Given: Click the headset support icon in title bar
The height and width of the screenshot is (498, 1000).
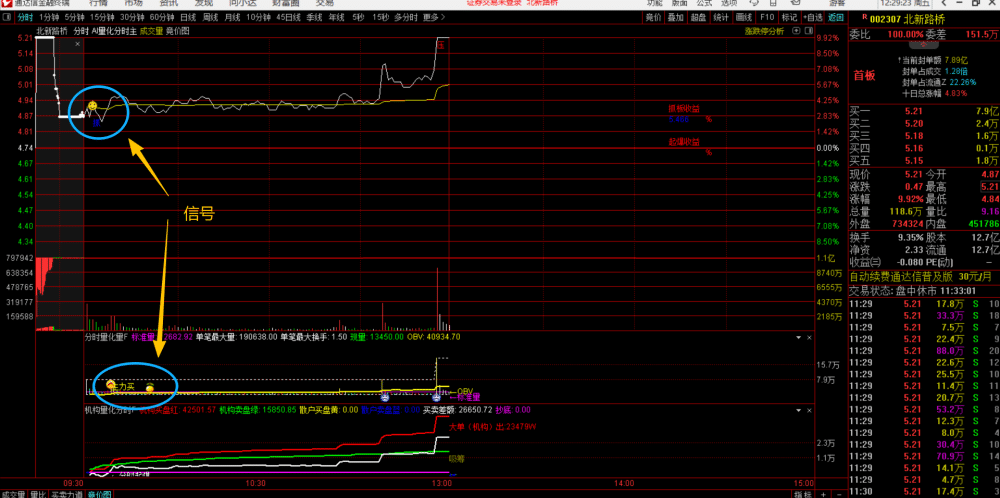Looking at the screenshot, I should tap(754, 3).
